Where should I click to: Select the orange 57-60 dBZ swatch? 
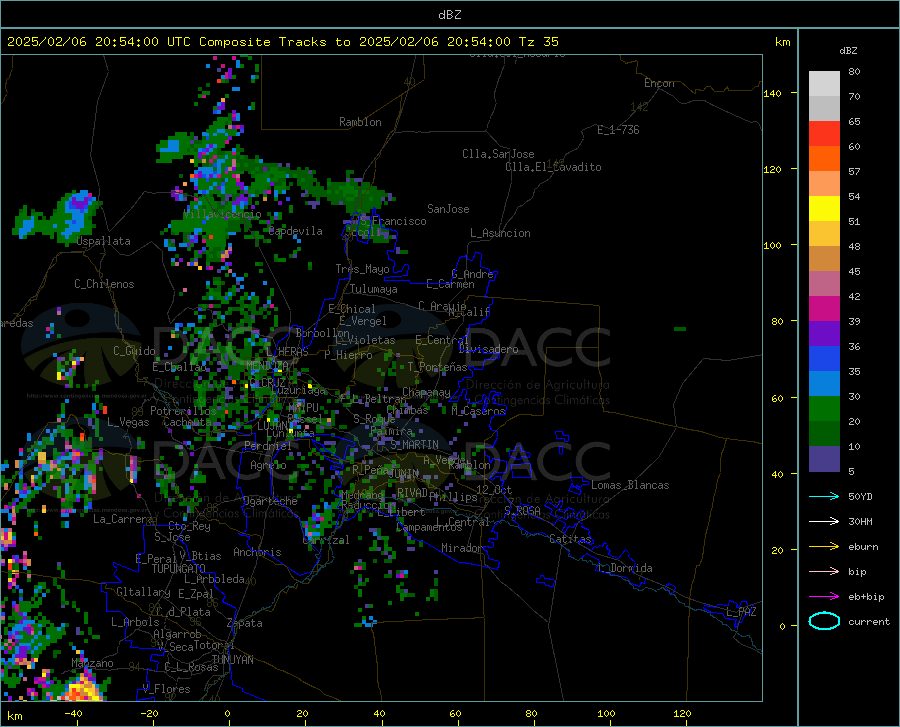pos(824,159)
